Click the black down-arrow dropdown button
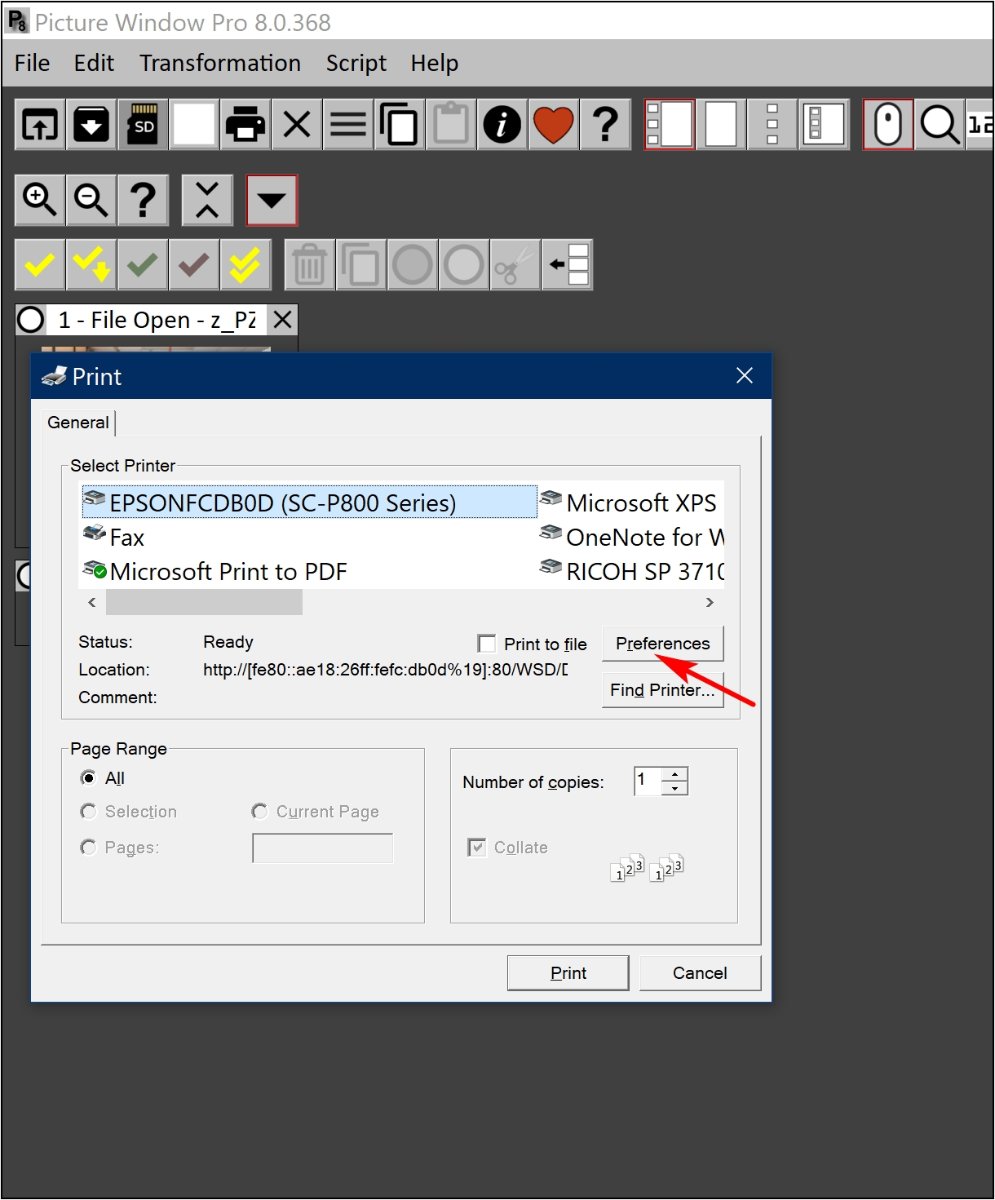The width and height of the screenshot is (995, 1200). (x=272, y=200)
